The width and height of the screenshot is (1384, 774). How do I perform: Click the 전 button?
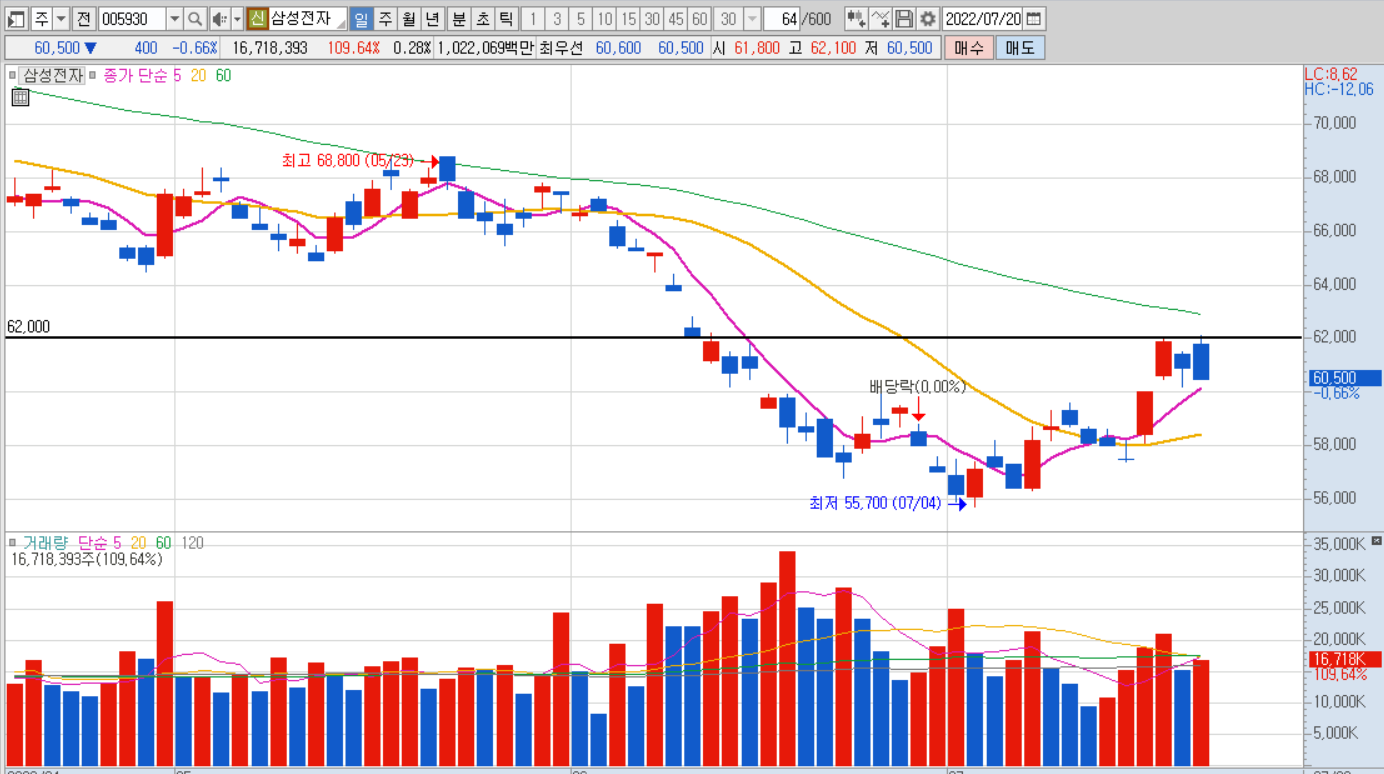coord(84,19)
